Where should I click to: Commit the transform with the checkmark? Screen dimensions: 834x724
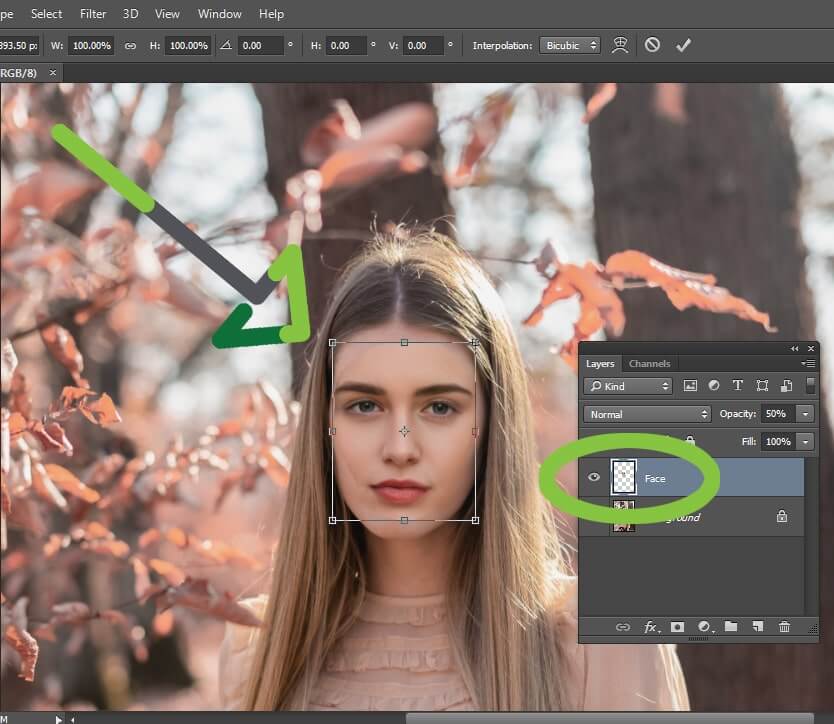coord(683,44)
